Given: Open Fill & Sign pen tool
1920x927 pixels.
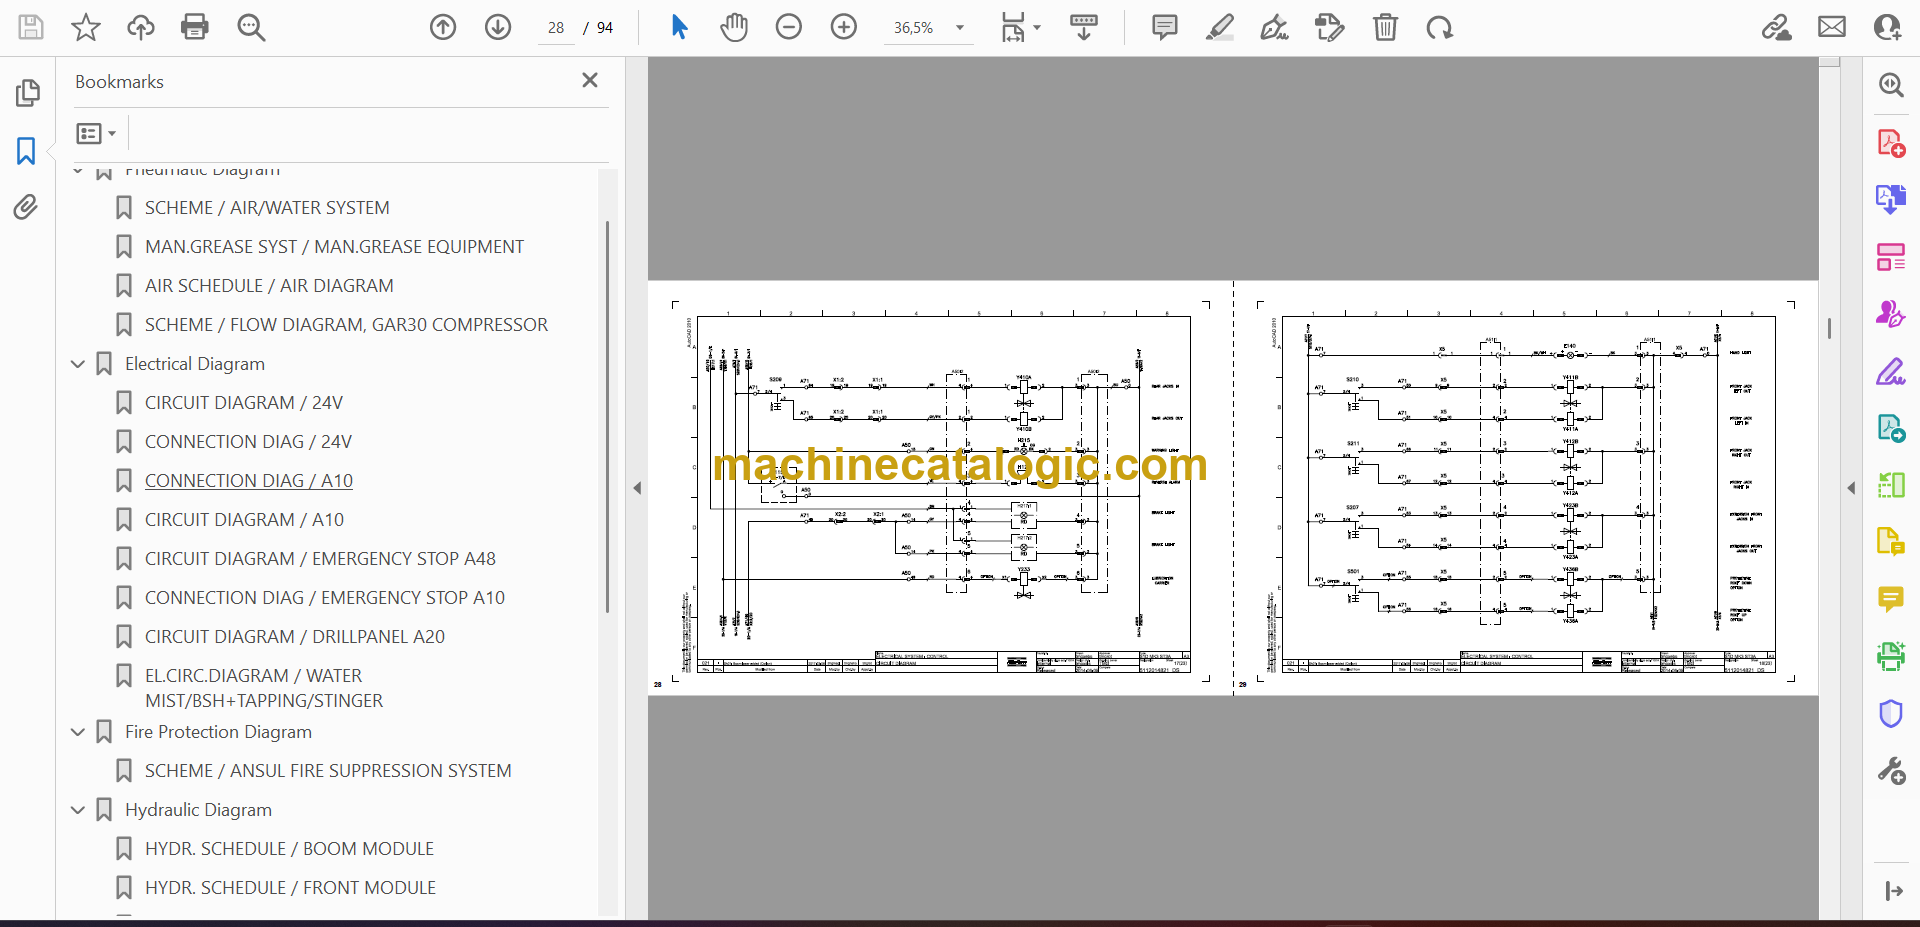Looking at the screenshot, I should (x=1890, y=372).
